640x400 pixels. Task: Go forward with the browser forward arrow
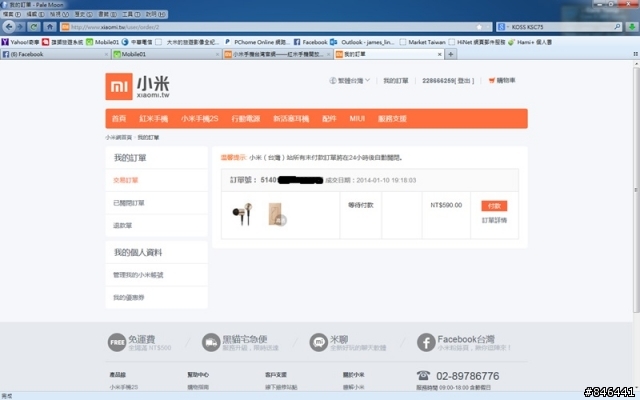pos(20,27)
